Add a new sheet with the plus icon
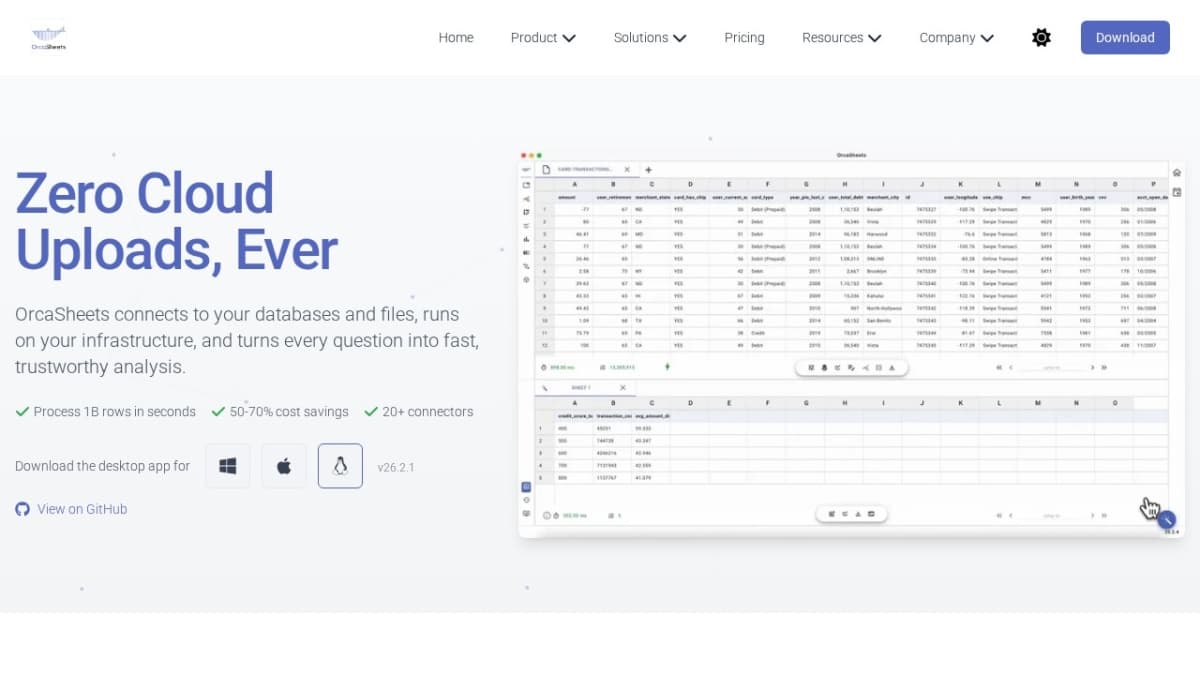1200x675 pixels. pyautogui.click(x=648, y=170)
